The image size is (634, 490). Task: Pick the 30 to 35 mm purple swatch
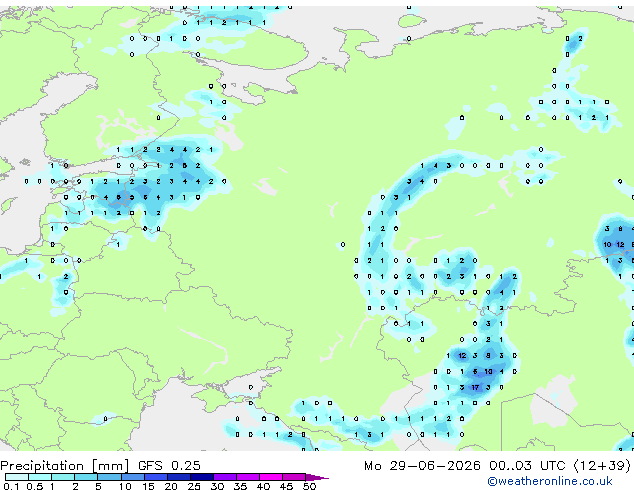coord(224,477)
